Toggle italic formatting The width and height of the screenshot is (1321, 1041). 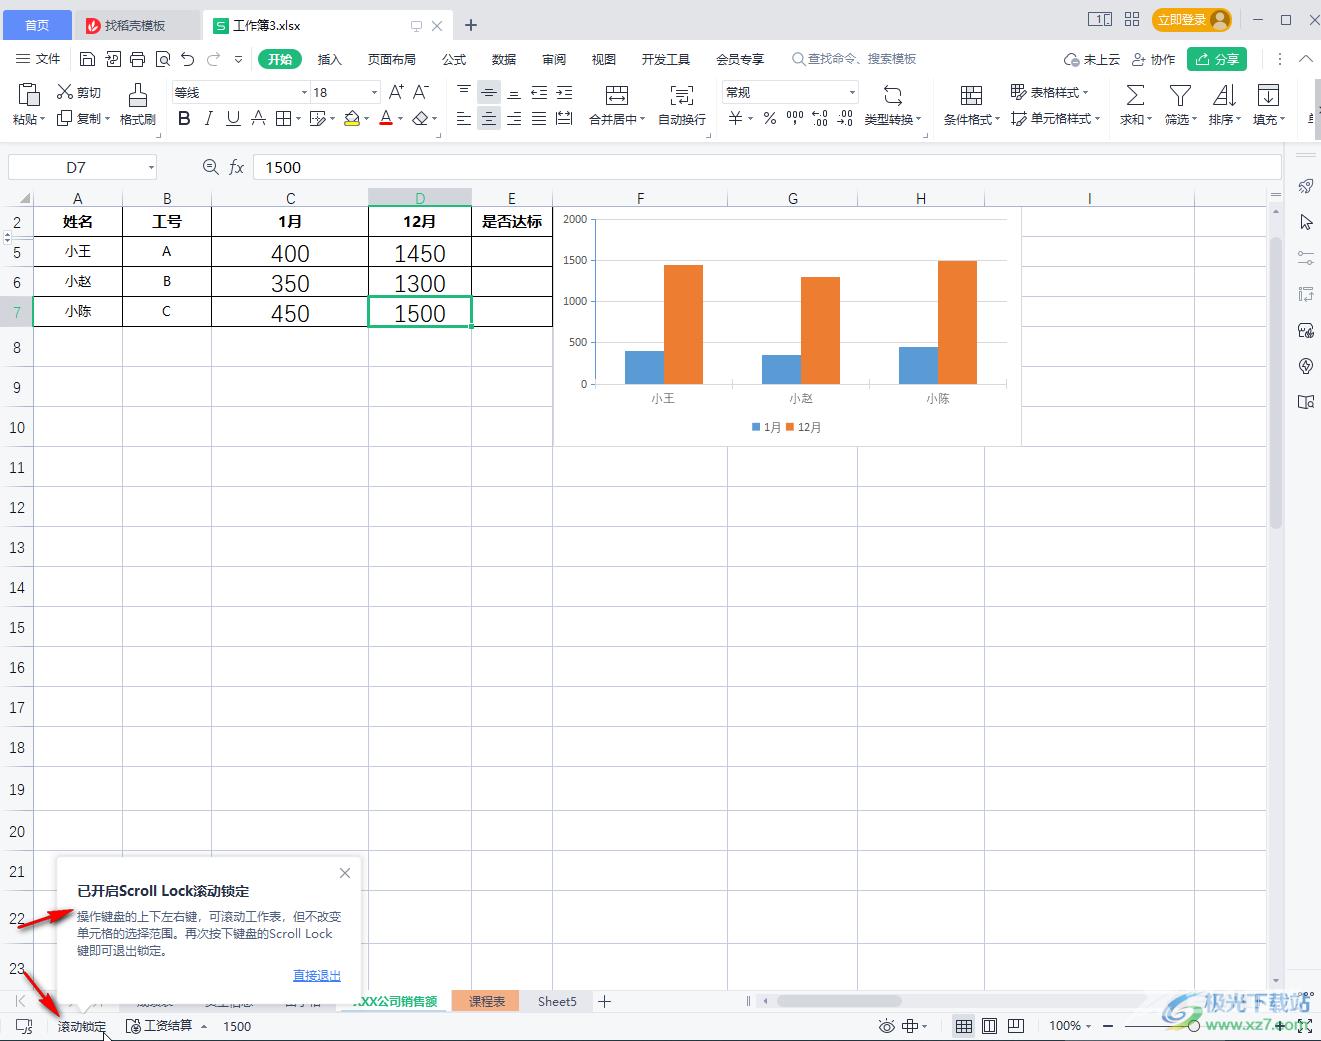(208, 119)
